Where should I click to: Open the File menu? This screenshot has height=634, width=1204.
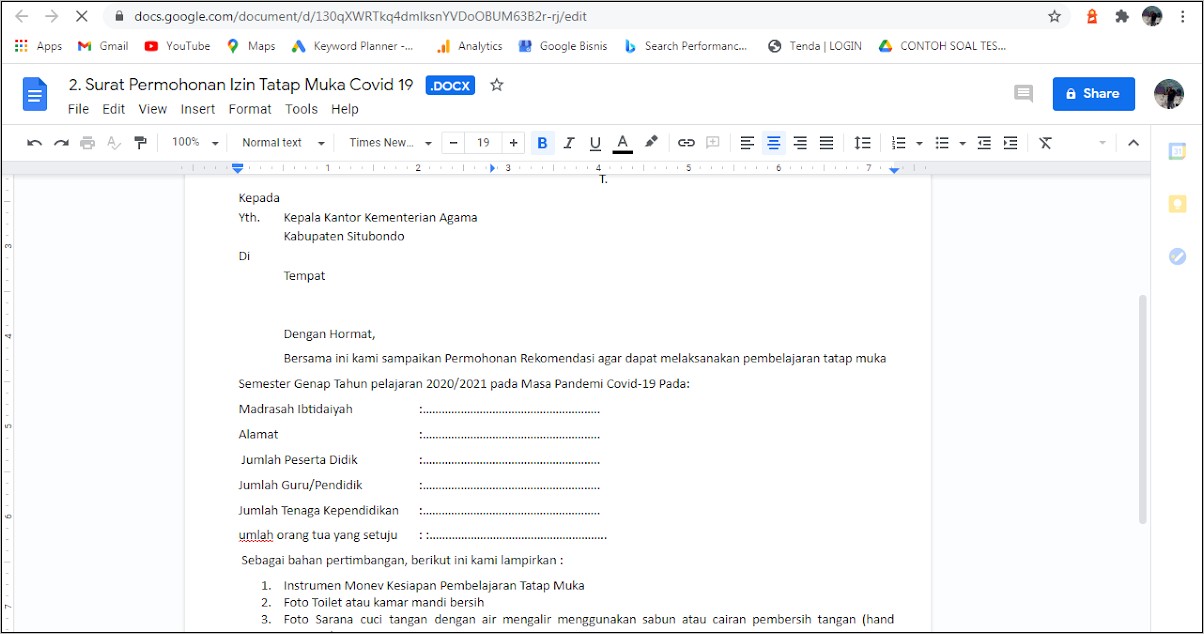(78, 109)
